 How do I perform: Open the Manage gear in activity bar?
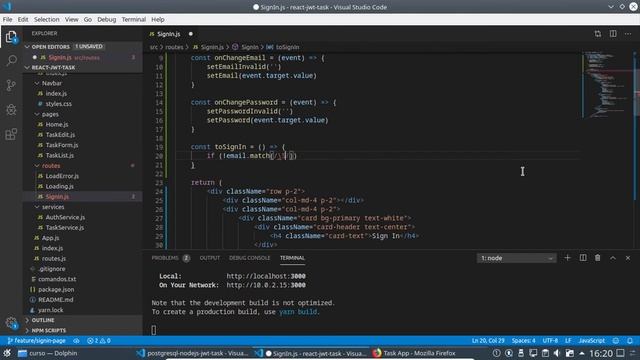coord(11,323)
